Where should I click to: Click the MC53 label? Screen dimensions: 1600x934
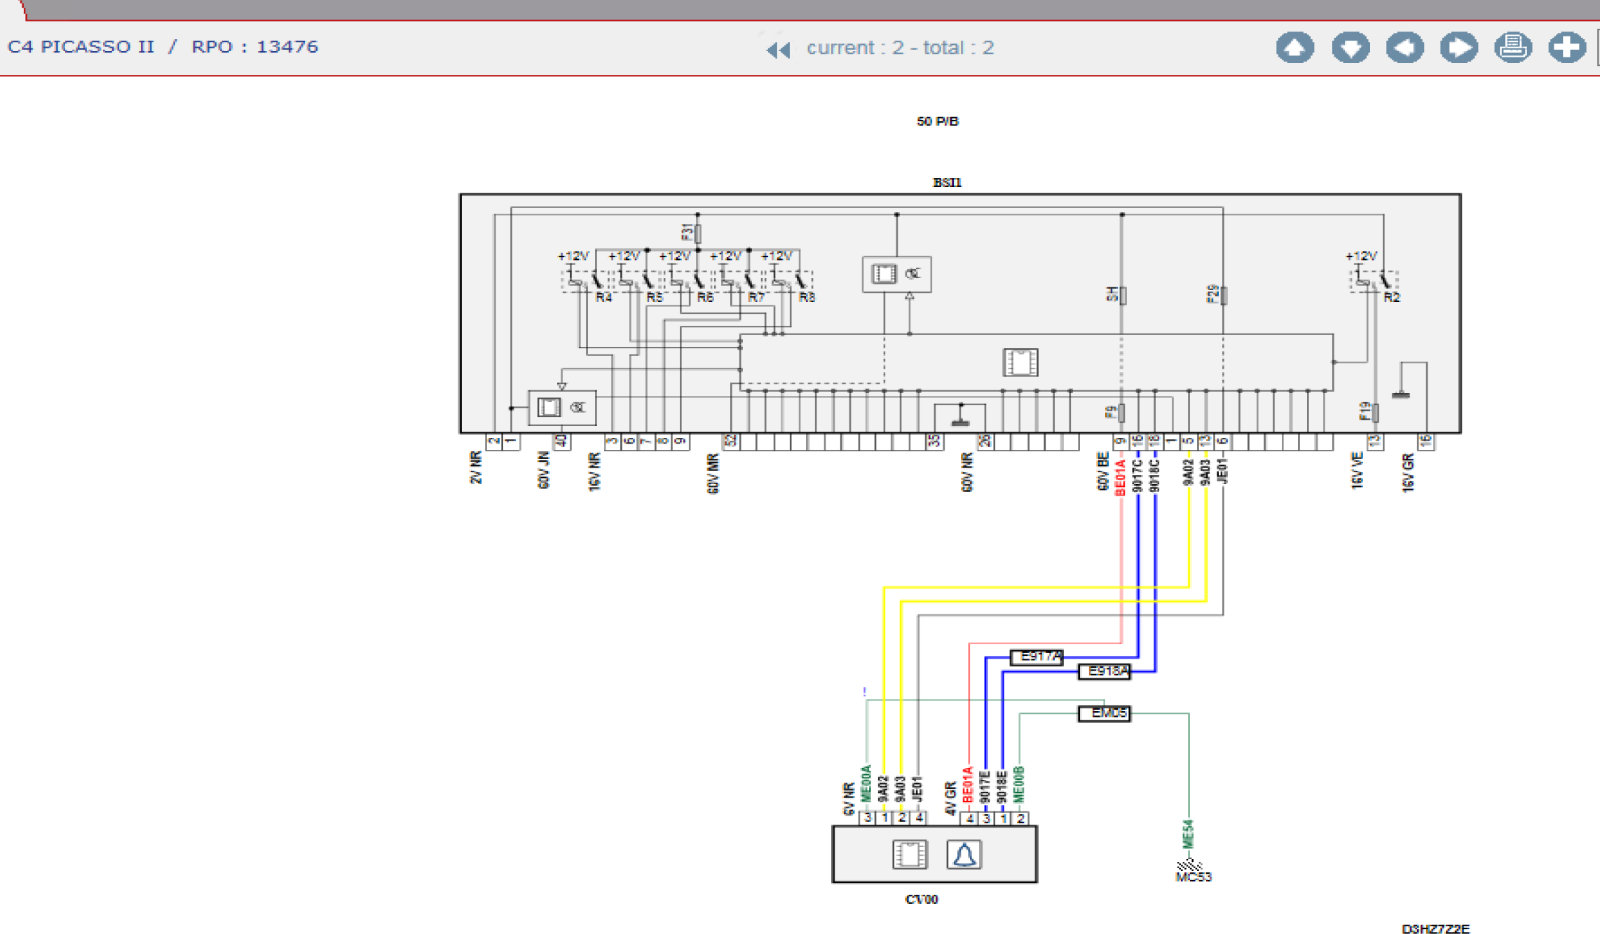[1194, 878]
